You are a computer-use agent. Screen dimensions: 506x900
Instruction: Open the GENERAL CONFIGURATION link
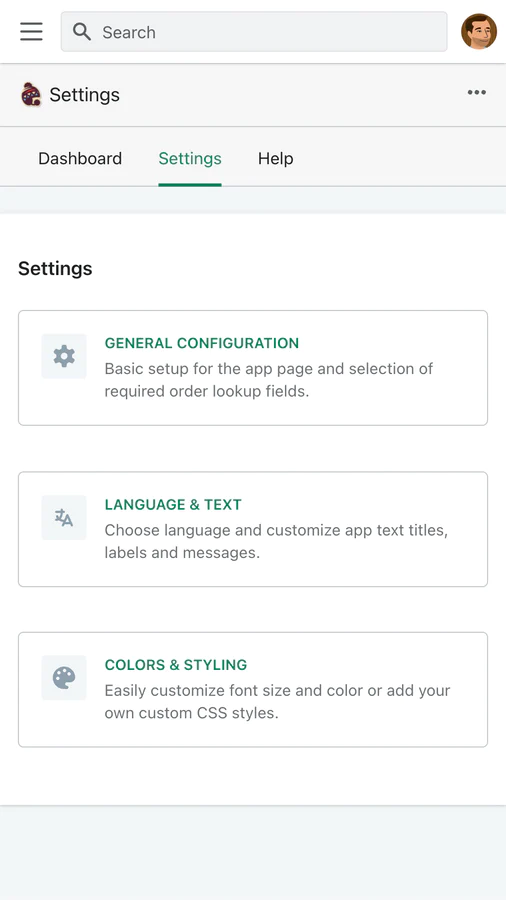click(x=201, y=343)
